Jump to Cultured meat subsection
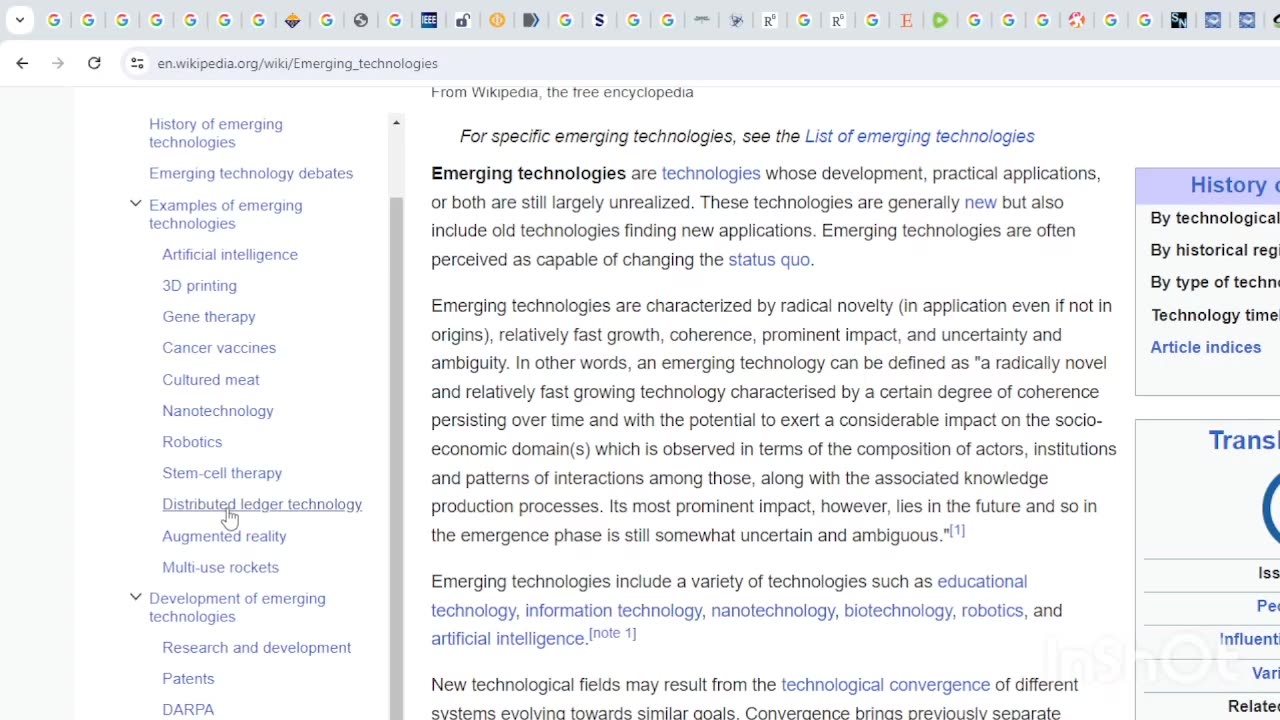Screen dimensions: 1280x720 tap(211, 379)
